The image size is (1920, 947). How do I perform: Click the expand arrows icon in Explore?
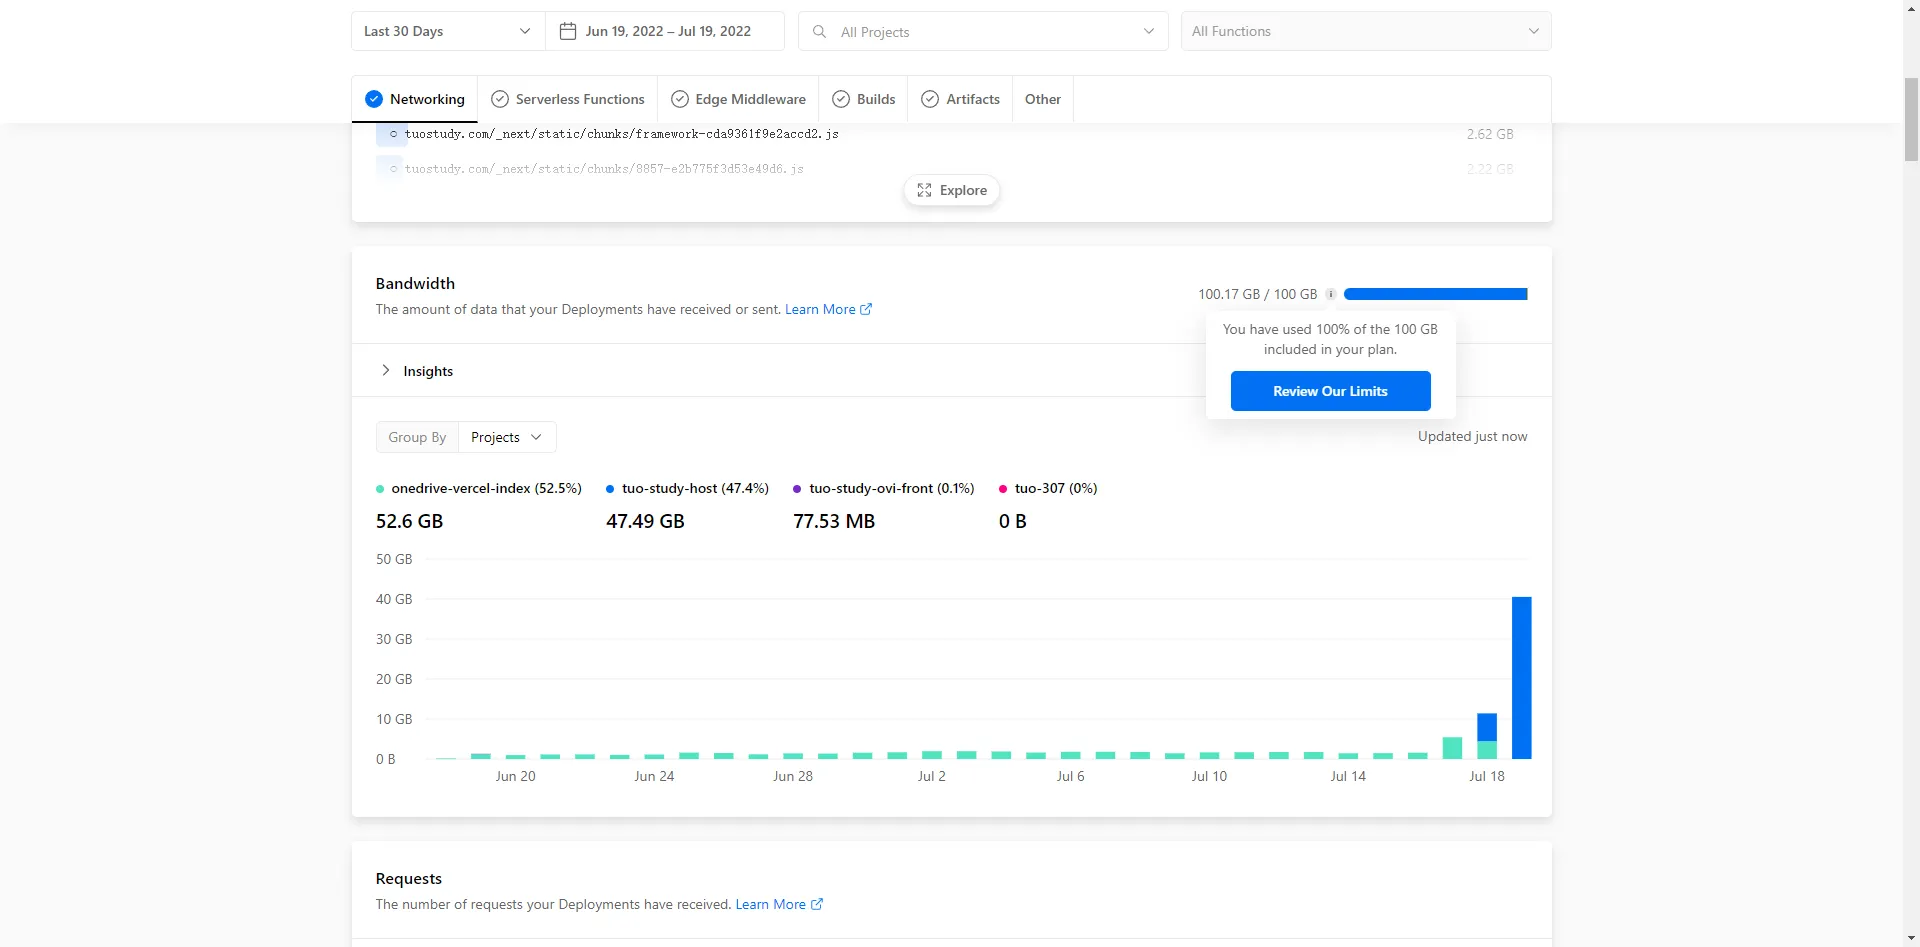coord(924,190)
